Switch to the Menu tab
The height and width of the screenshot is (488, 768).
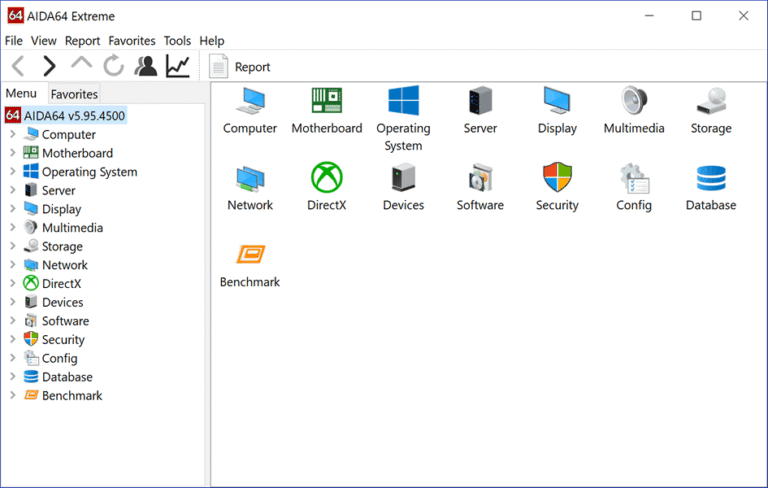point(21,93)
